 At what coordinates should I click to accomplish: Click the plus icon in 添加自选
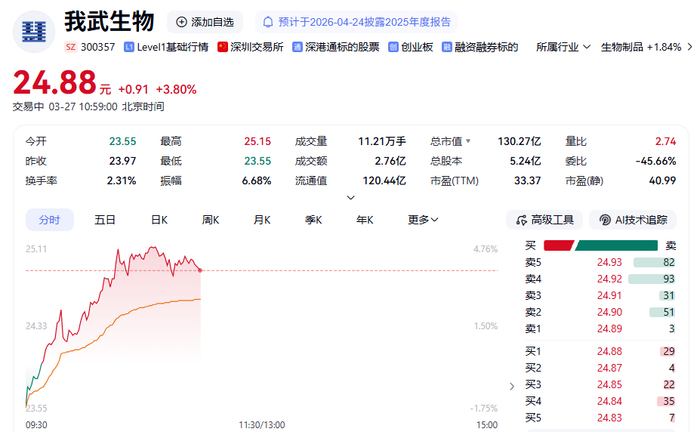click(181, 22)
